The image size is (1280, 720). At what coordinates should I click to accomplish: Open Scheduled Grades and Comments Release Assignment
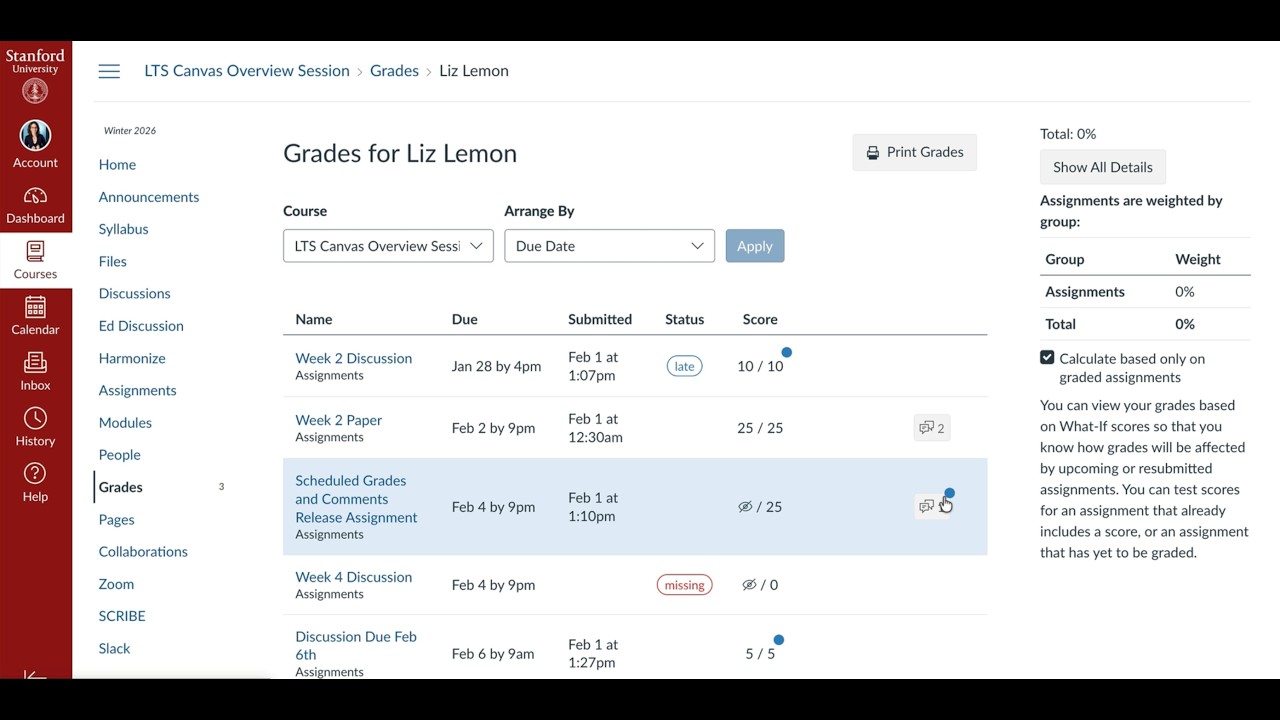point(356,499)
